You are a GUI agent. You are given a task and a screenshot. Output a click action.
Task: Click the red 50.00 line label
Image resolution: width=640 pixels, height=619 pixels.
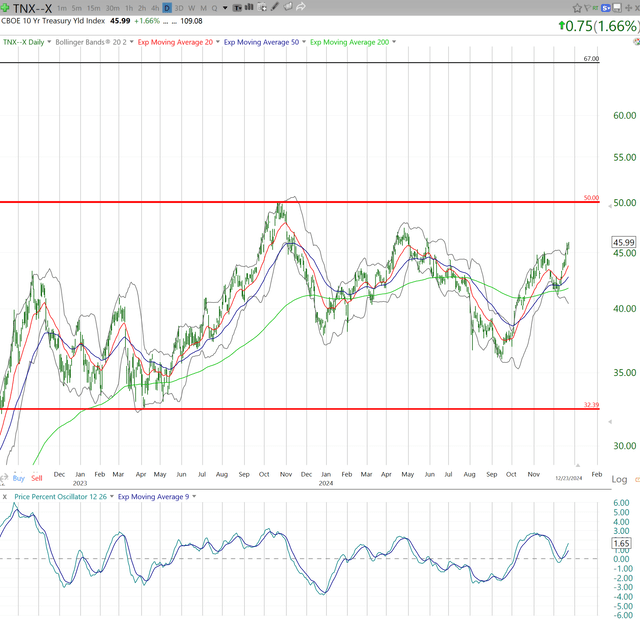tap(591, 197)
